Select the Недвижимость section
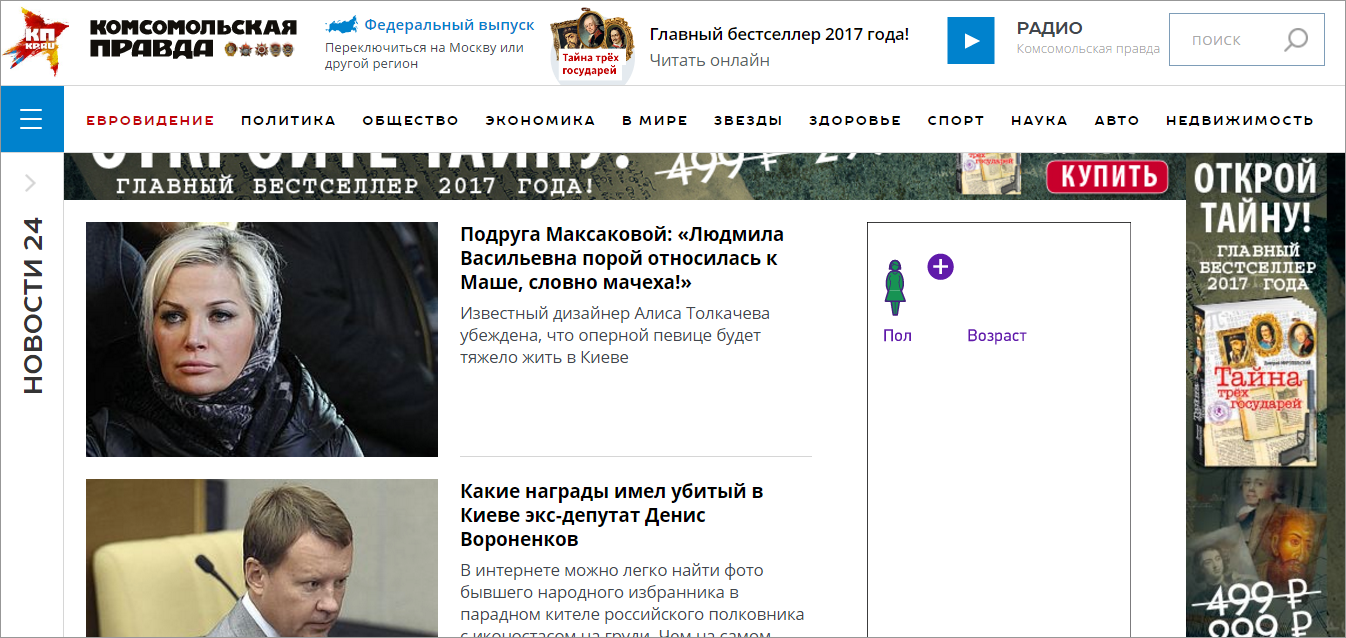This screenshot has width=1346, height=638. (x=1239, y=120)
